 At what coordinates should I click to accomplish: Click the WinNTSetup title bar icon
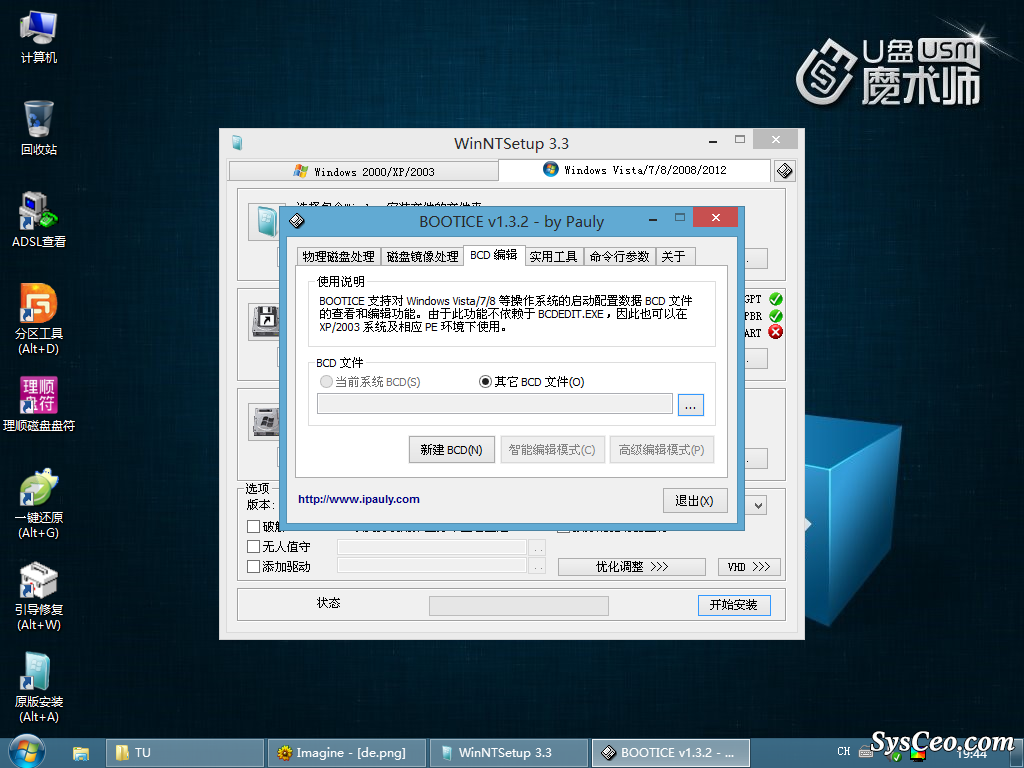point(237,143)
